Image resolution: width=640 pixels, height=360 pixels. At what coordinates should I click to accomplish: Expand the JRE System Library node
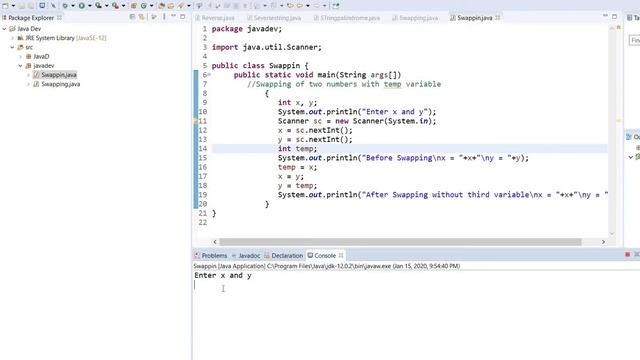coord(12,38)
